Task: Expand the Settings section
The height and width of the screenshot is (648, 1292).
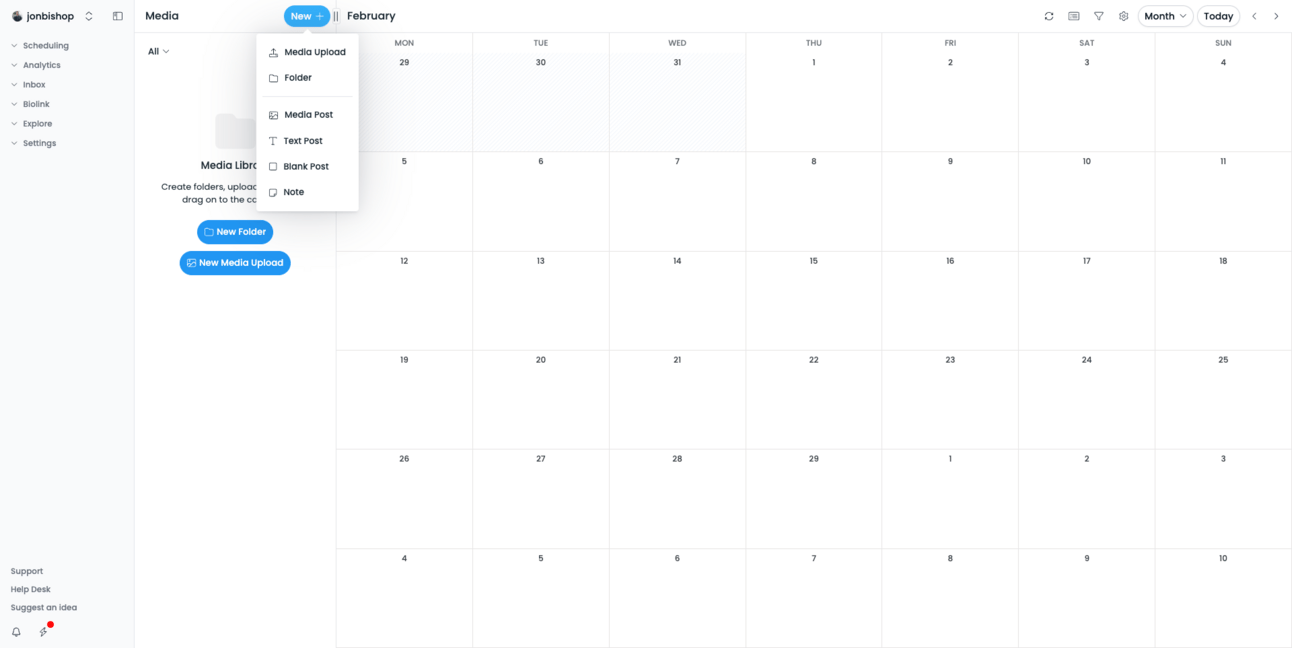Action: [x=39, y=143]
